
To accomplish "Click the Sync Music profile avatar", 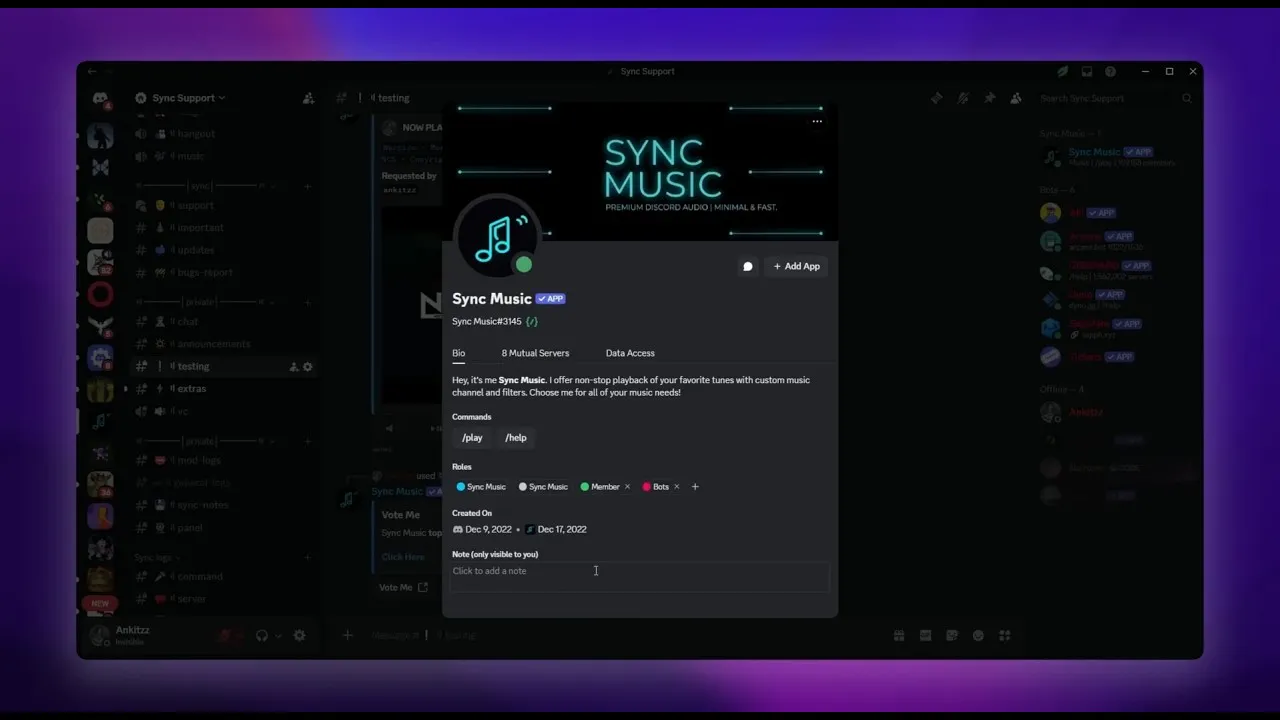I will click(x=497, y=238).
